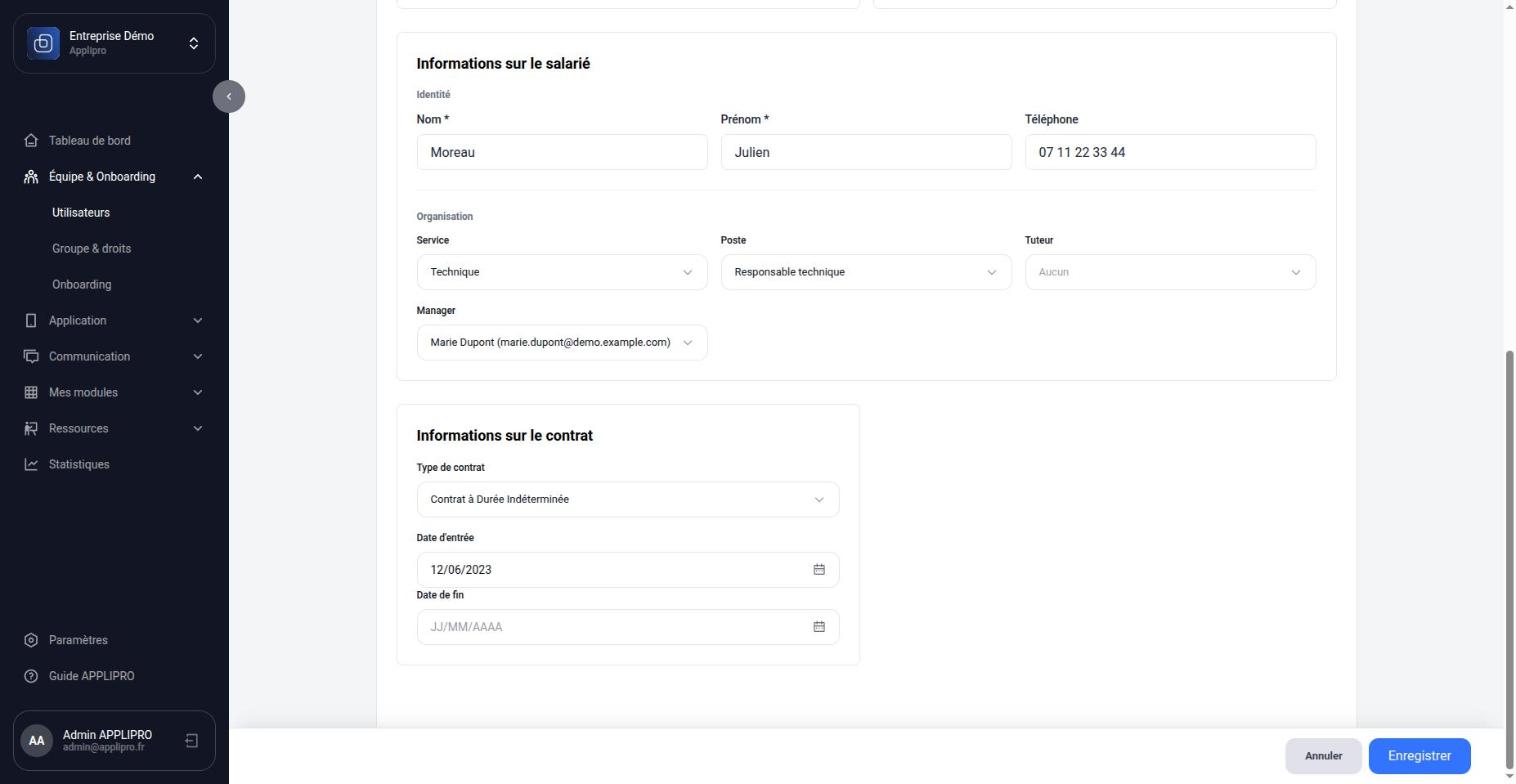1516x784 pixels.
Task: Open Groupe & droits in the sidebar
Action: (91, 249)
